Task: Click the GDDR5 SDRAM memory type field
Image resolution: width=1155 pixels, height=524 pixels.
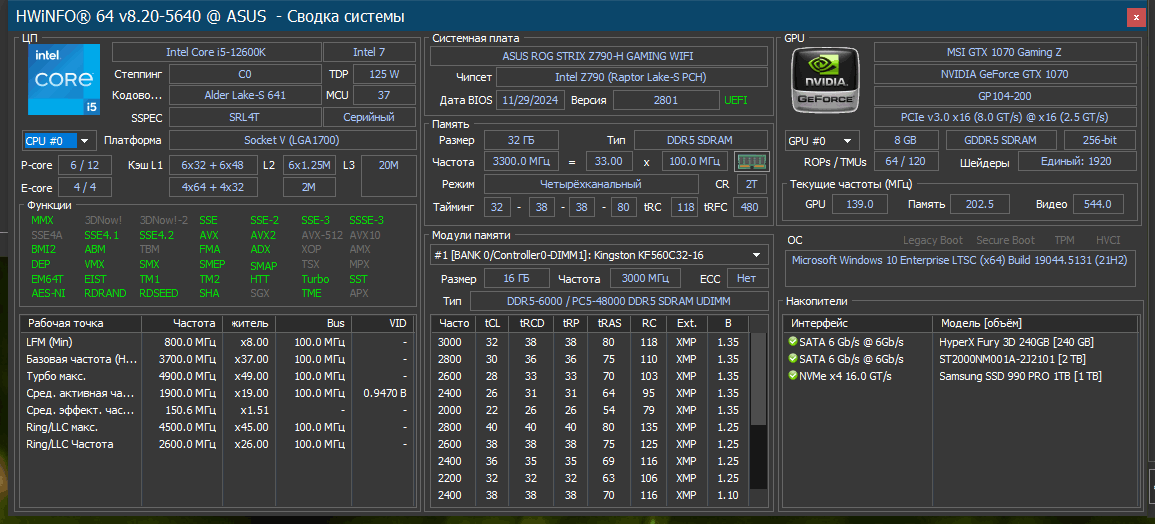Action: [x=1000, y=140]
